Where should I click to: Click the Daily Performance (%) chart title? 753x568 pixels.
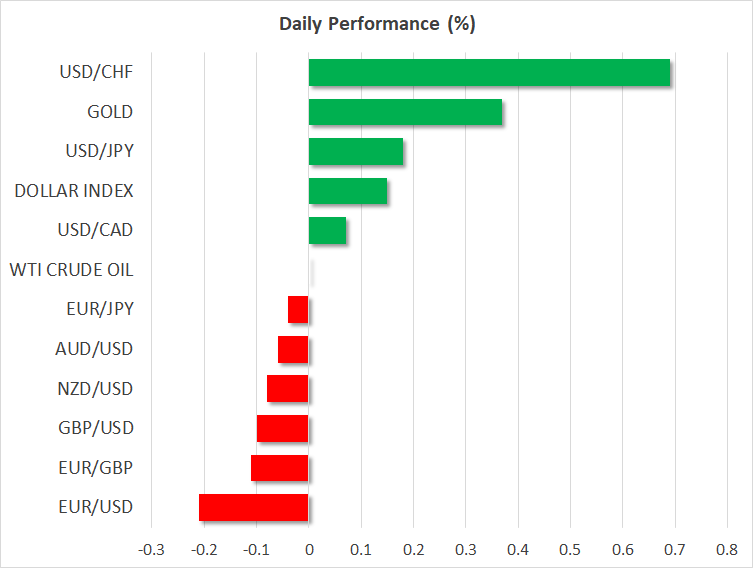tap(376, 24)
